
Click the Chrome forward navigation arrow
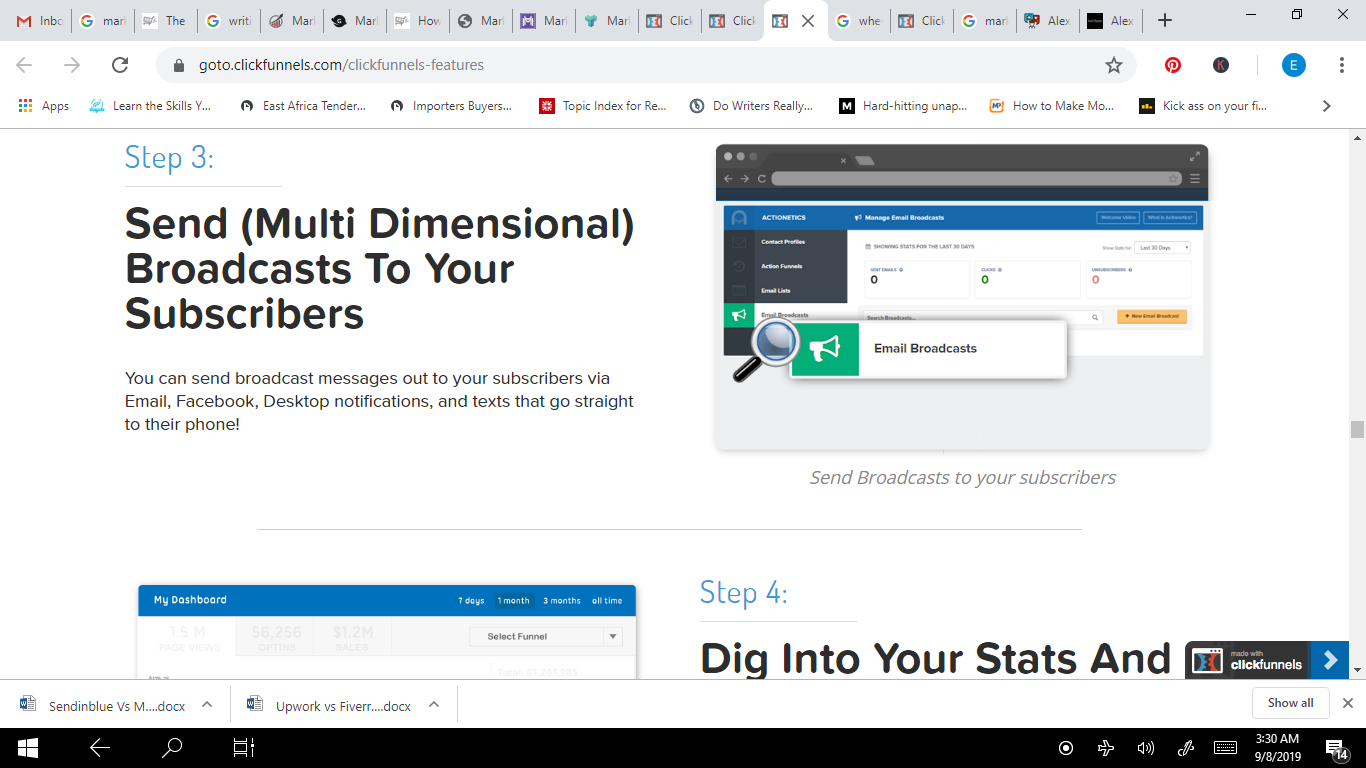72,65
